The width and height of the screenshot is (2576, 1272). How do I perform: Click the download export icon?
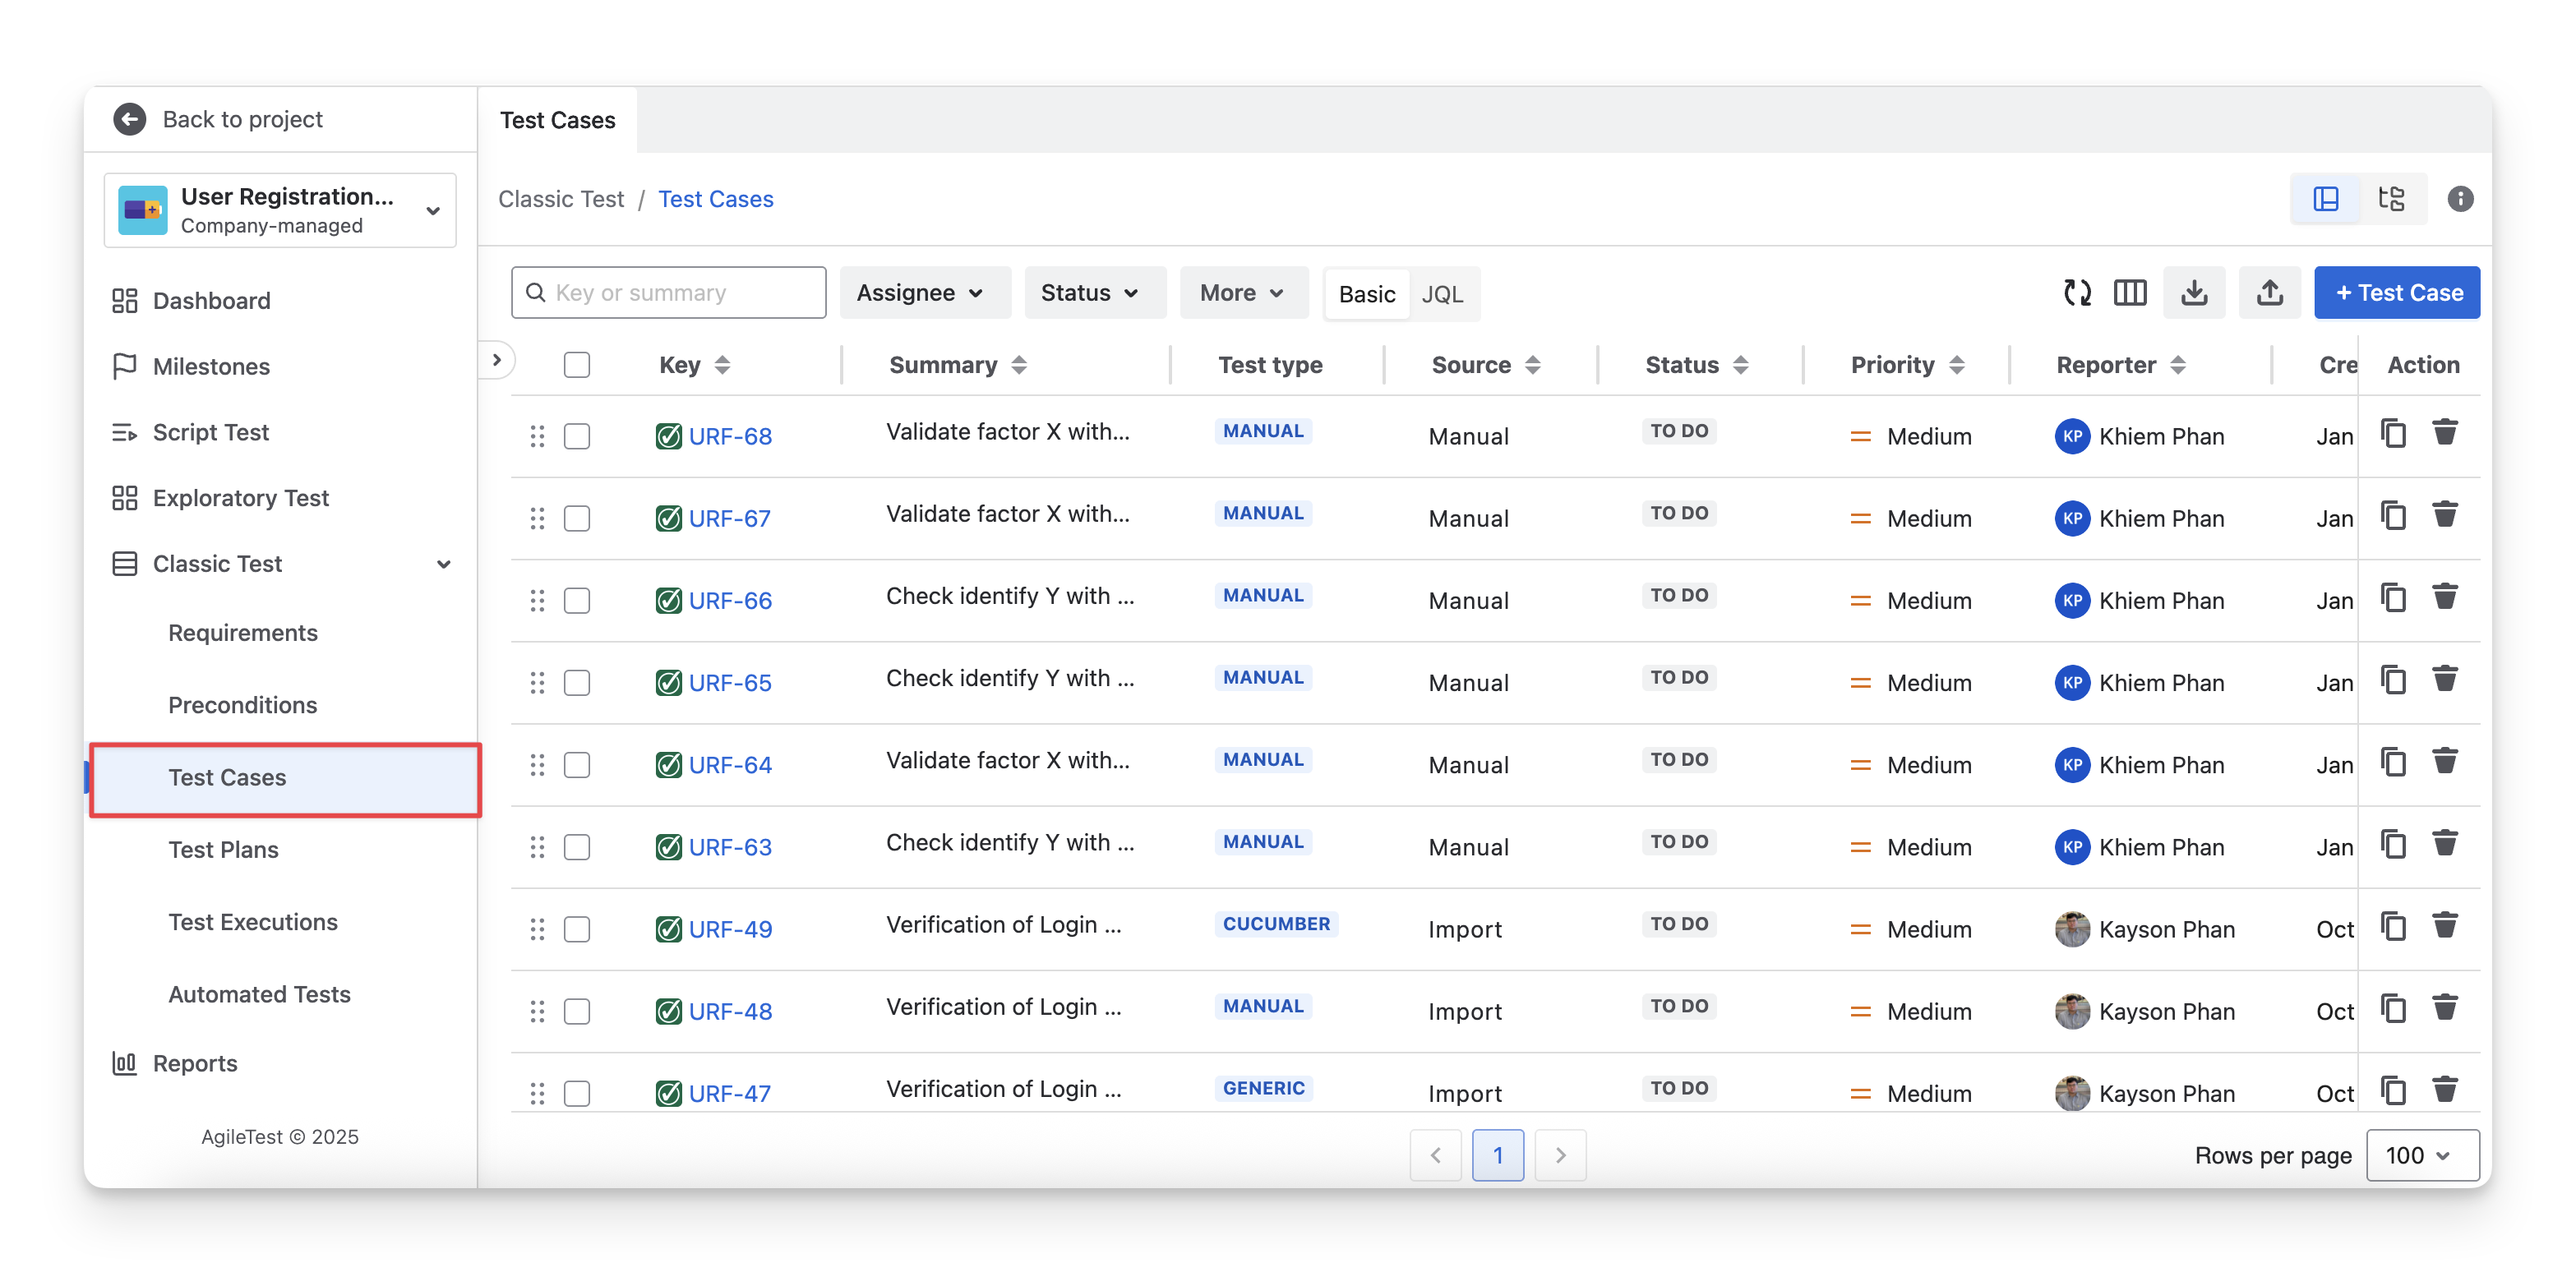2194,293
